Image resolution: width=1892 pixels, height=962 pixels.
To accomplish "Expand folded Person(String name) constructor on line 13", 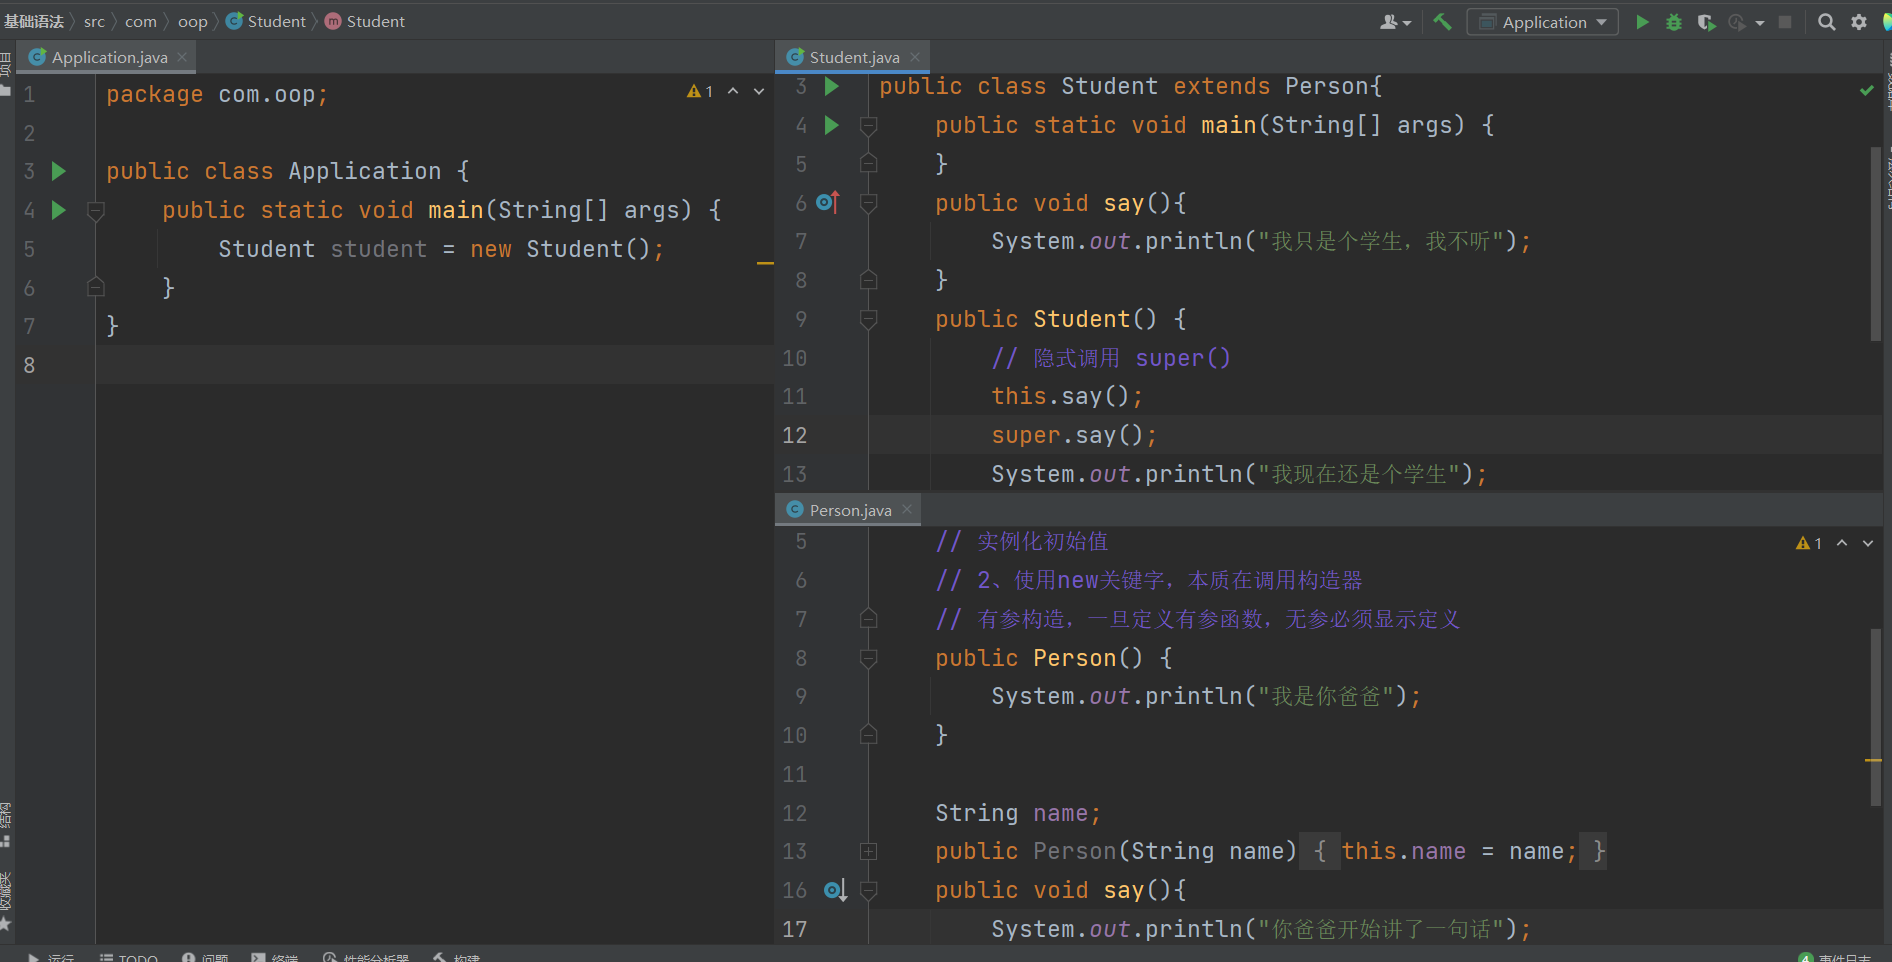I will click(869, 852).
